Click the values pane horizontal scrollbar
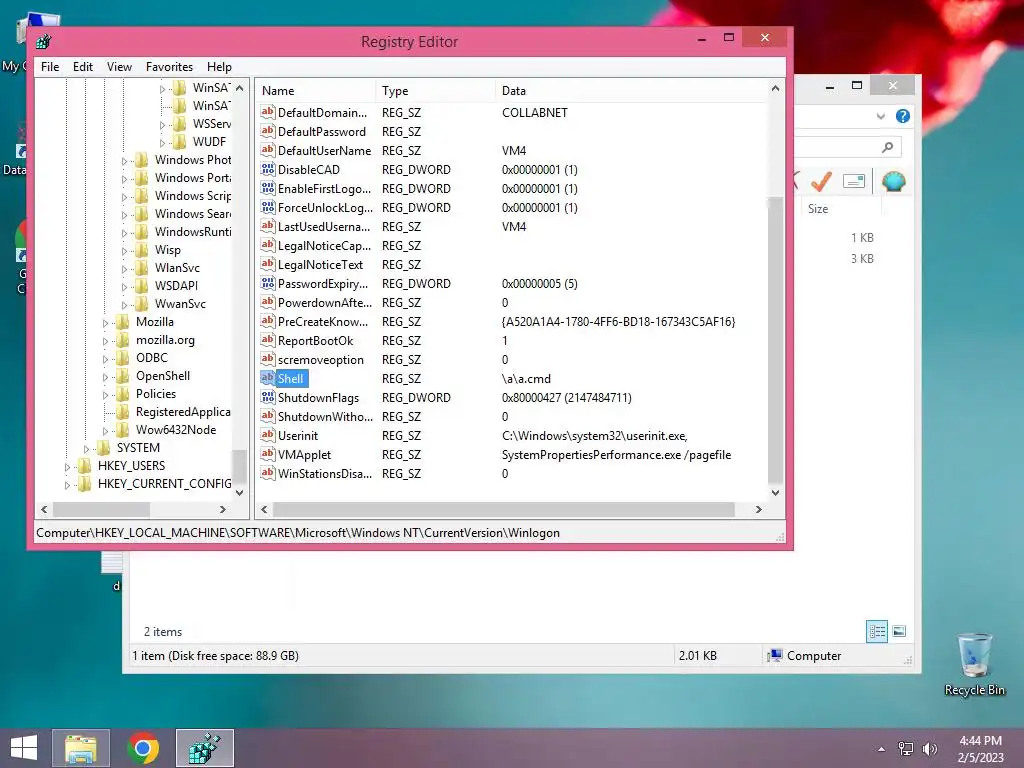Viewport: 1024px width, 768px height. [504, 509]
